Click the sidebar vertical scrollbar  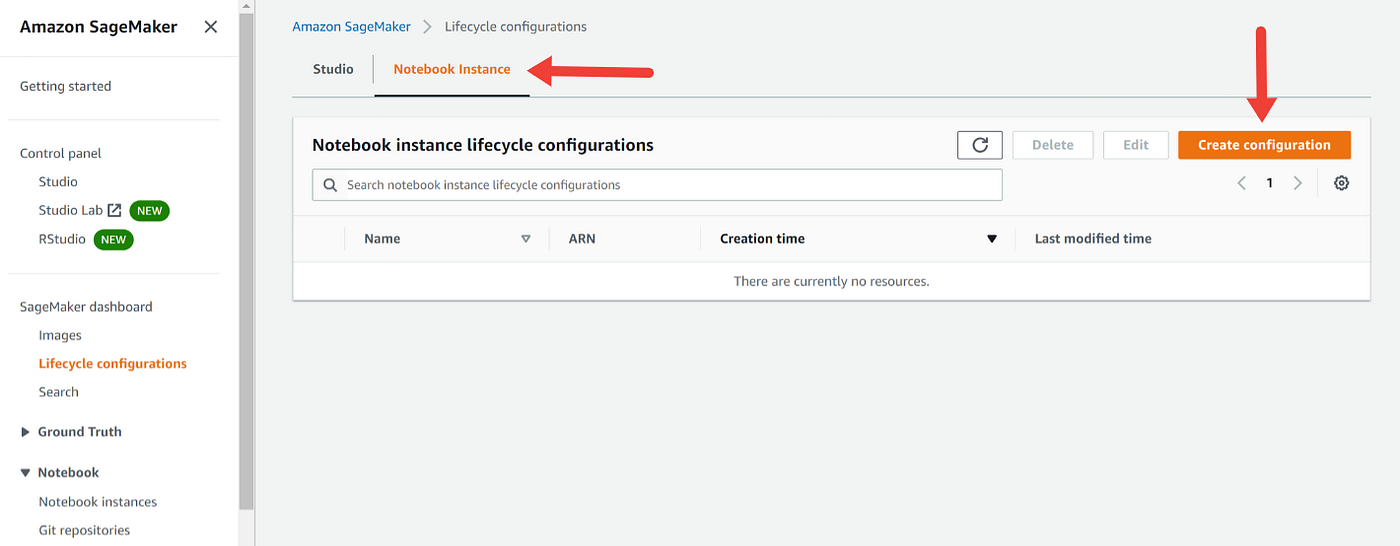coord(247,260)
